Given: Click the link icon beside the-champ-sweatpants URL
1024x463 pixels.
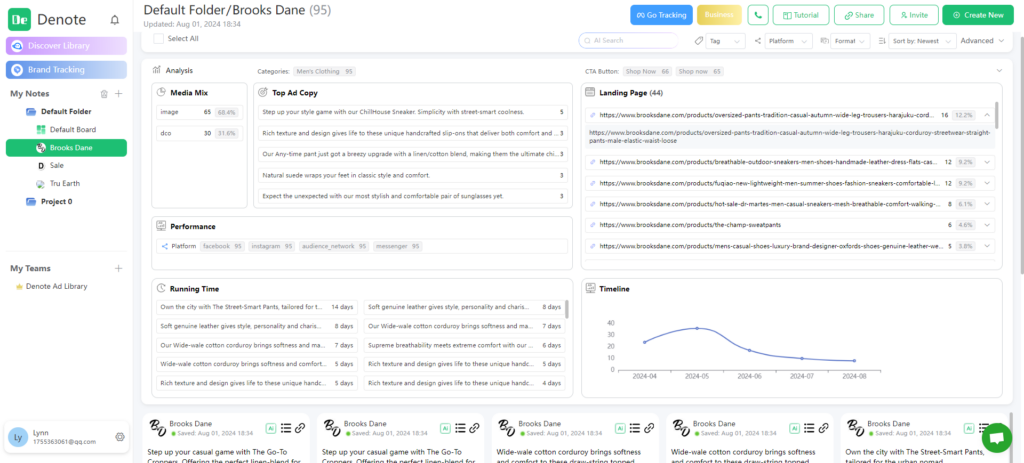Looking at the screenshot, I should click(593, 225).
